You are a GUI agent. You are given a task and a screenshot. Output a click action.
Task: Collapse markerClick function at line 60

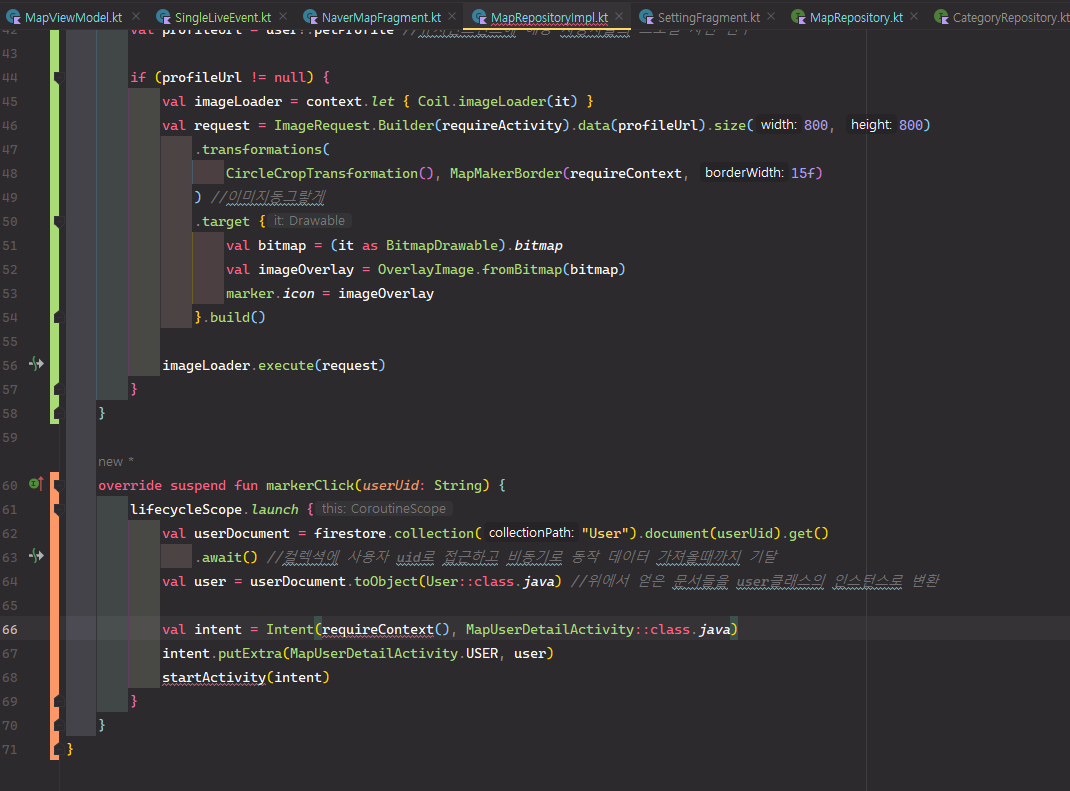coord(58,485)
